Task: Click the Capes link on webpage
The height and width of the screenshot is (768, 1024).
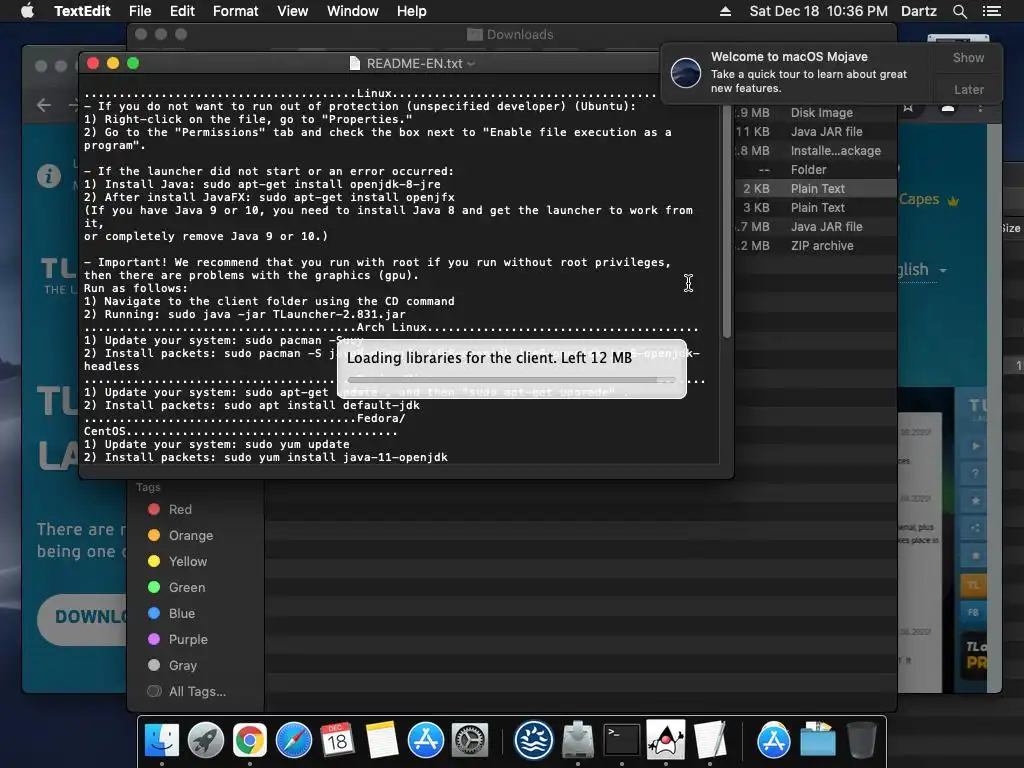Action: (920, 199)
